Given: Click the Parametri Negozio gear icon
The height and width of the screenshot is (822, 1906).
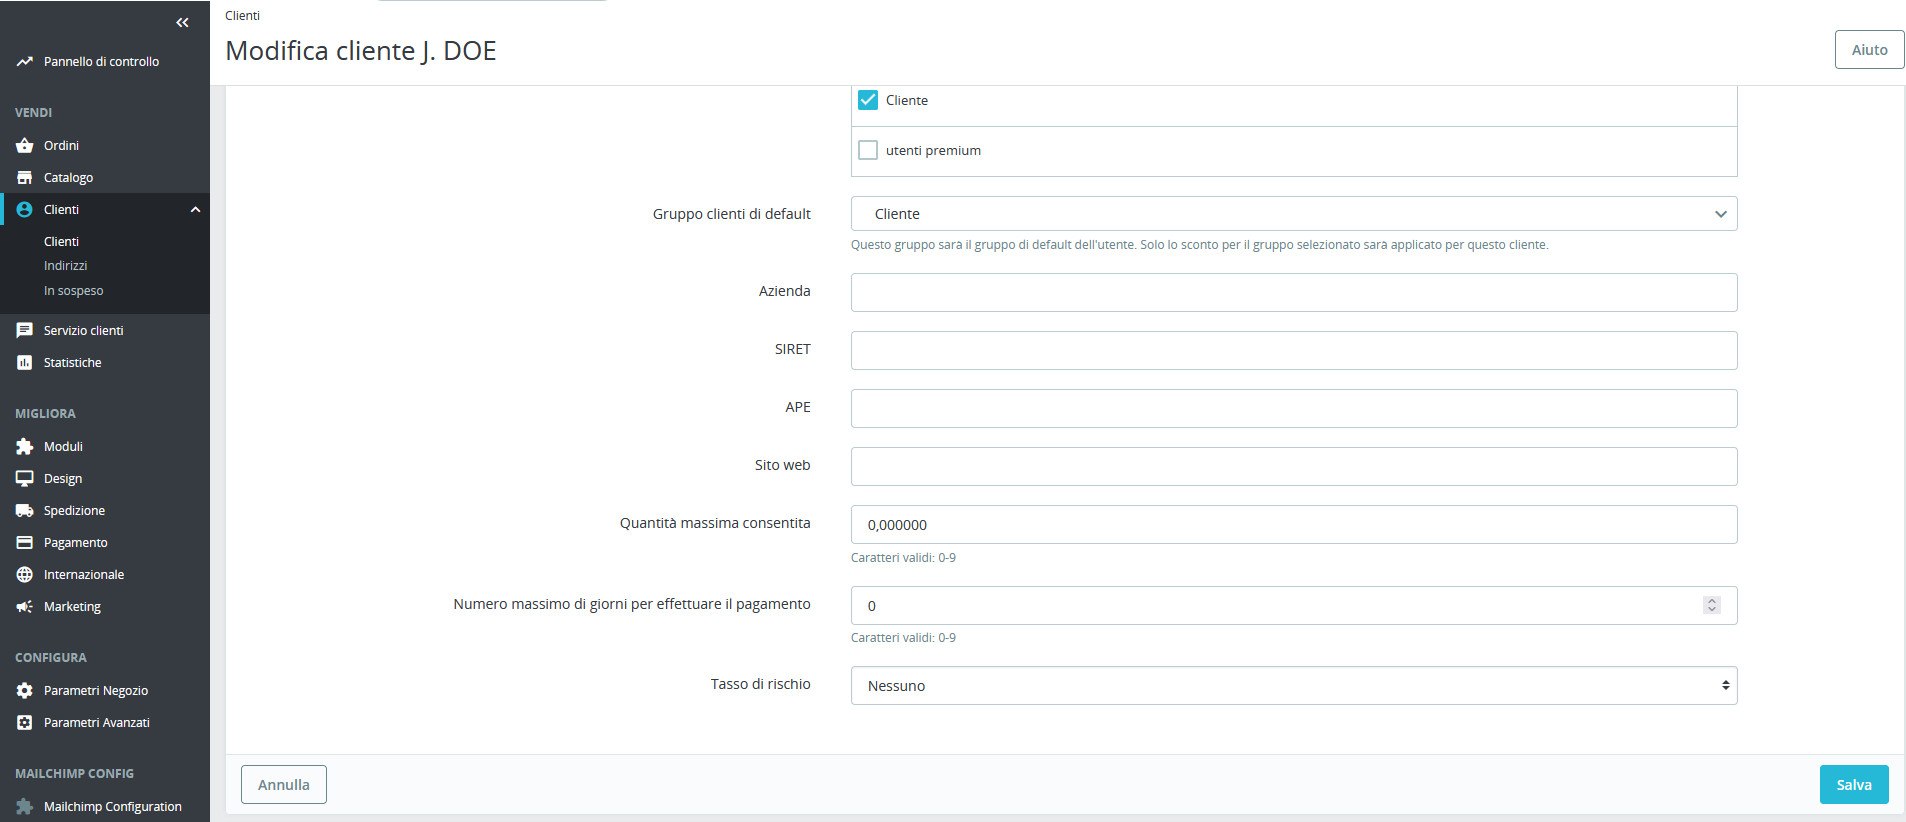Looking at the screenshot, I should pos(25,691).
